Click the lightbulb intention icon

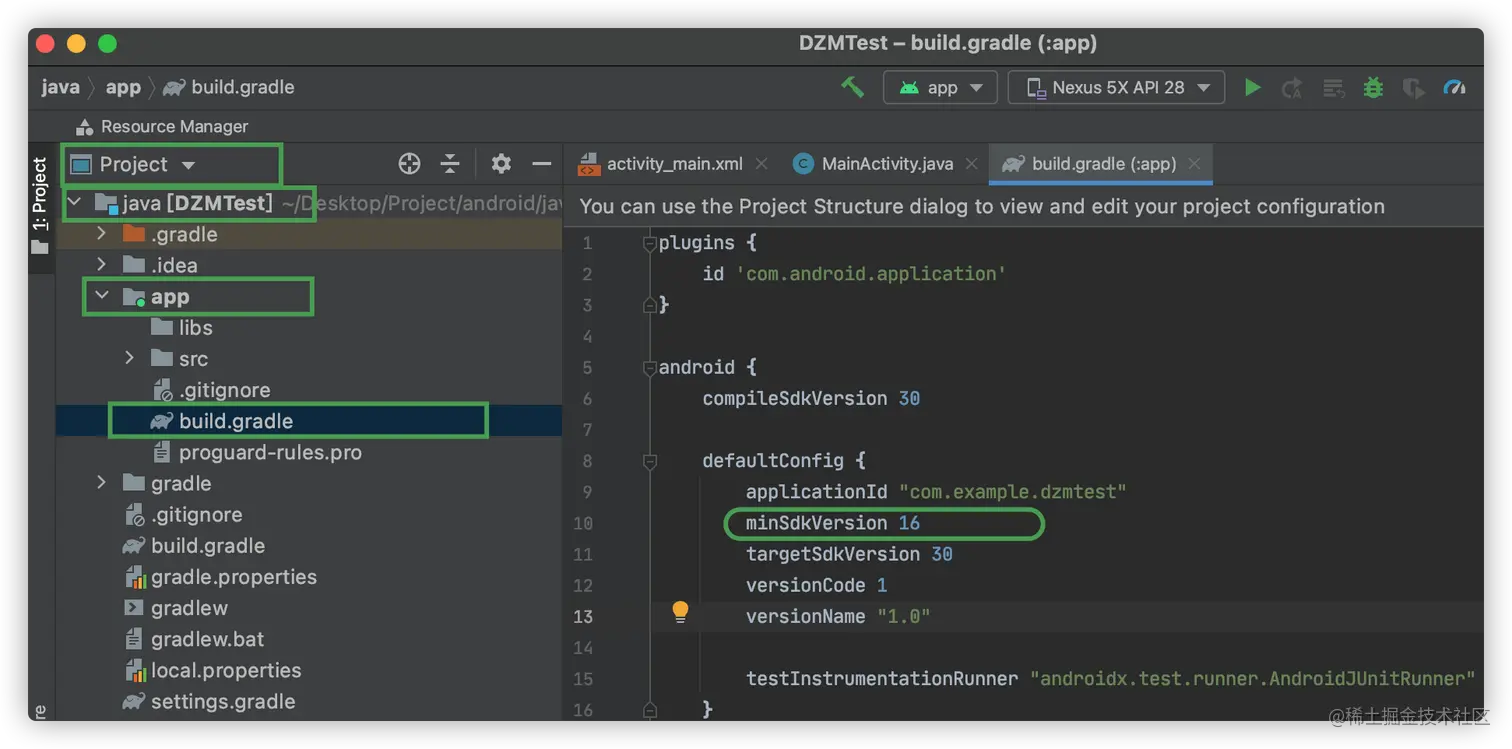click(x=680, y=612)
